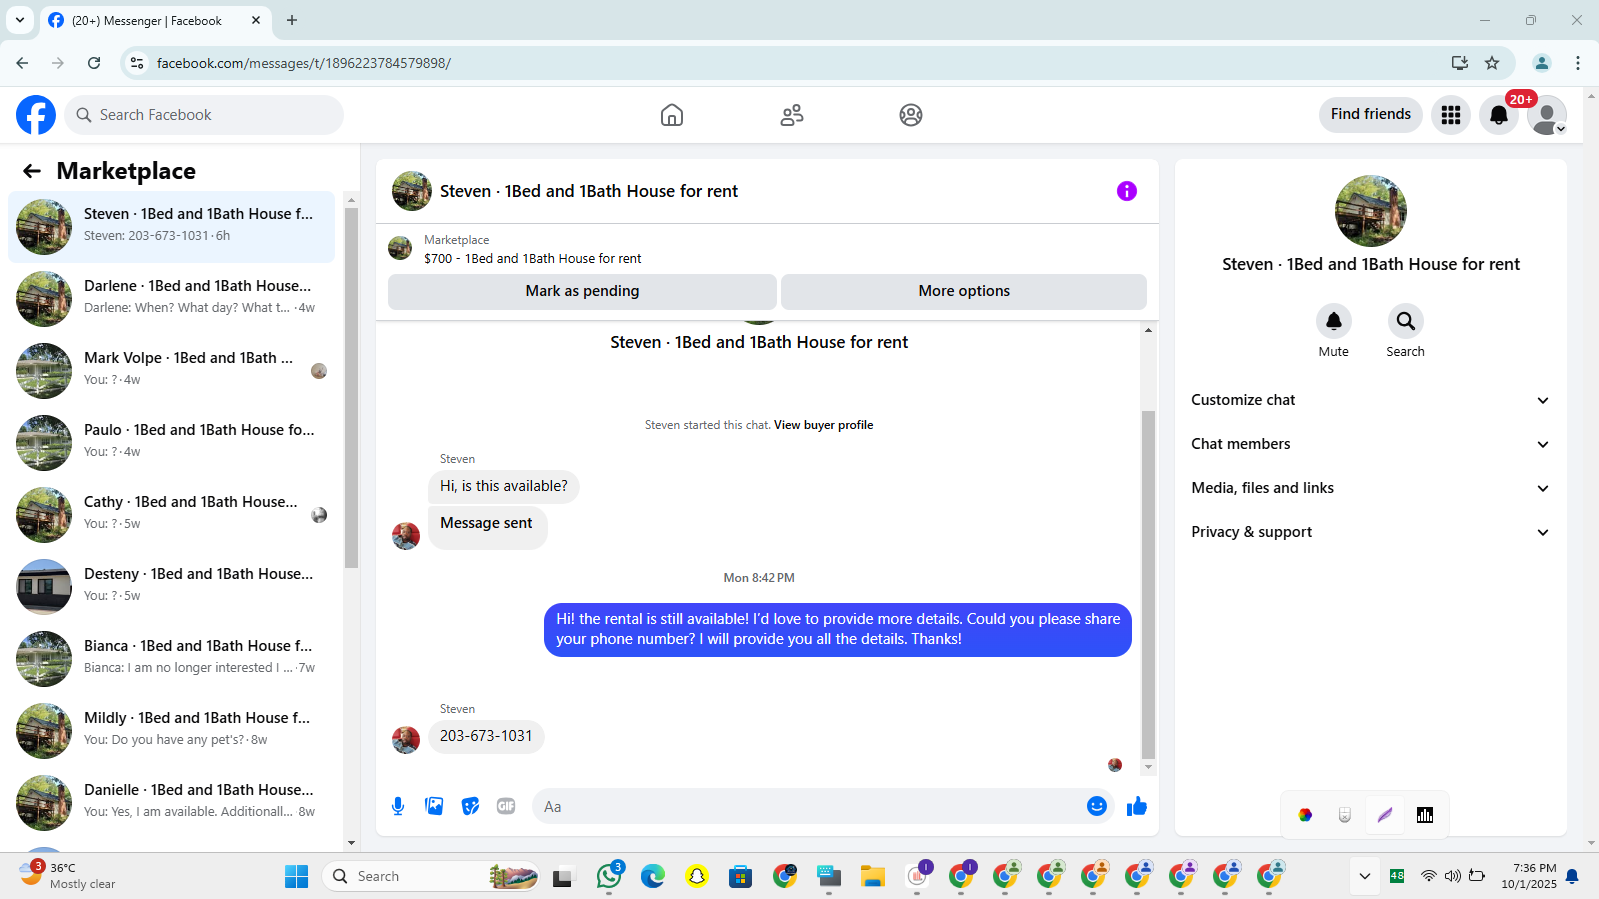Click the colorful circle extension icon
1599x899 pixels.
(1305, 815)
